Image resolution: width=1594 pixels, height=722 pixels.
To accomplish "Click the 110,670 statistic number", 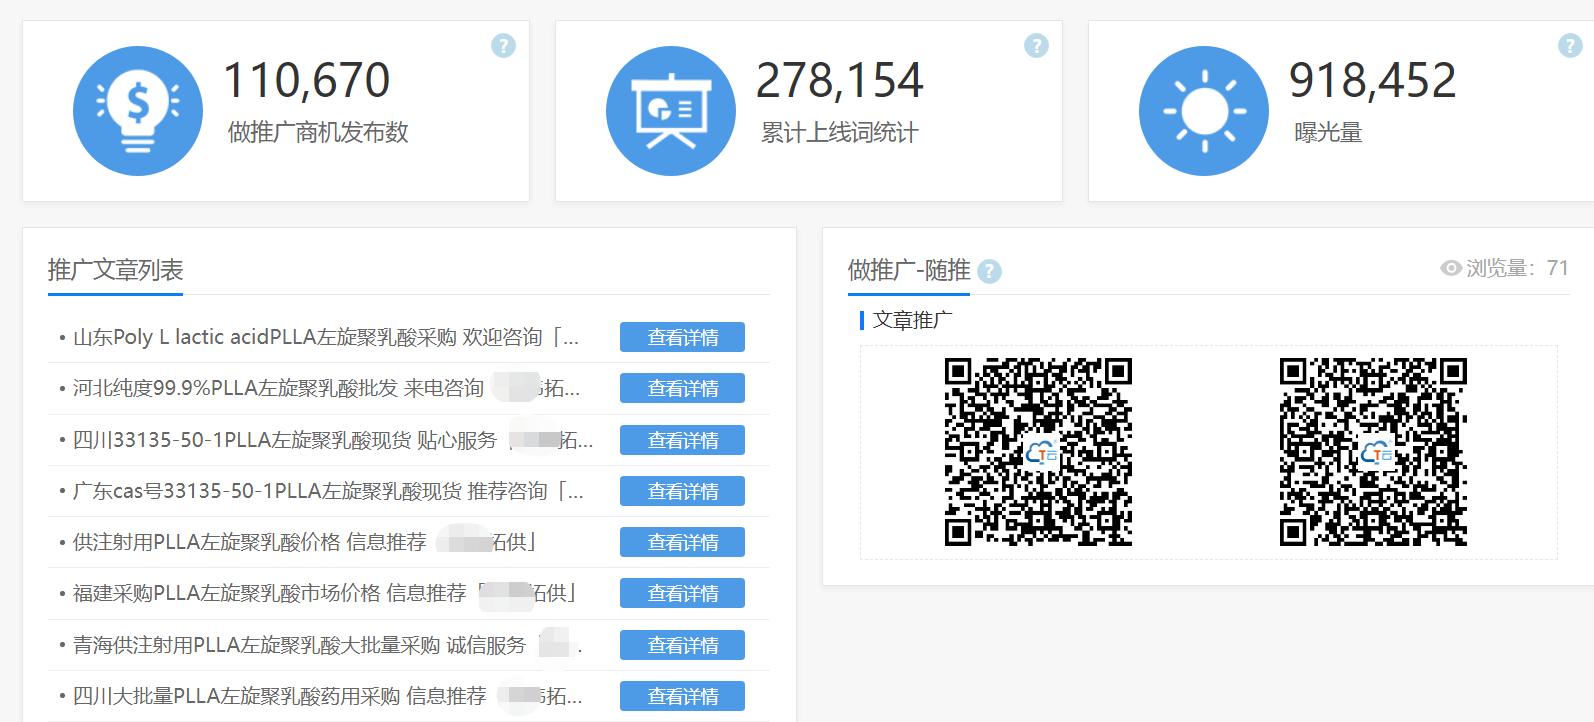I will click(x=307, y=80).
